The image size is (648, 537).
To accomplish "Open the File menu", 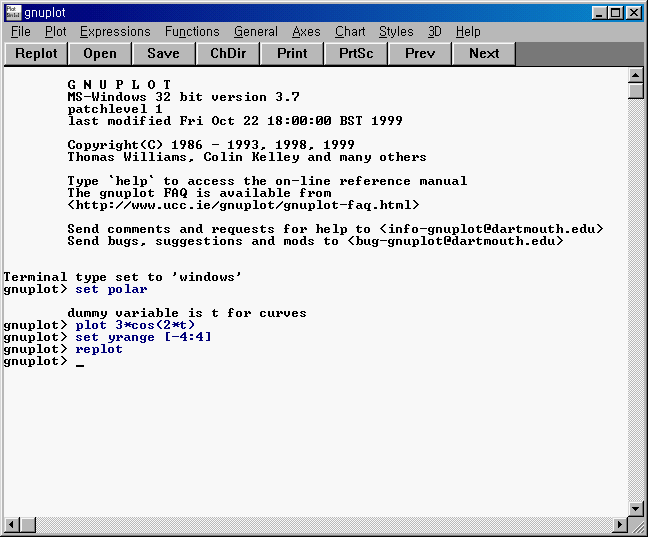I will pos(21,32).
